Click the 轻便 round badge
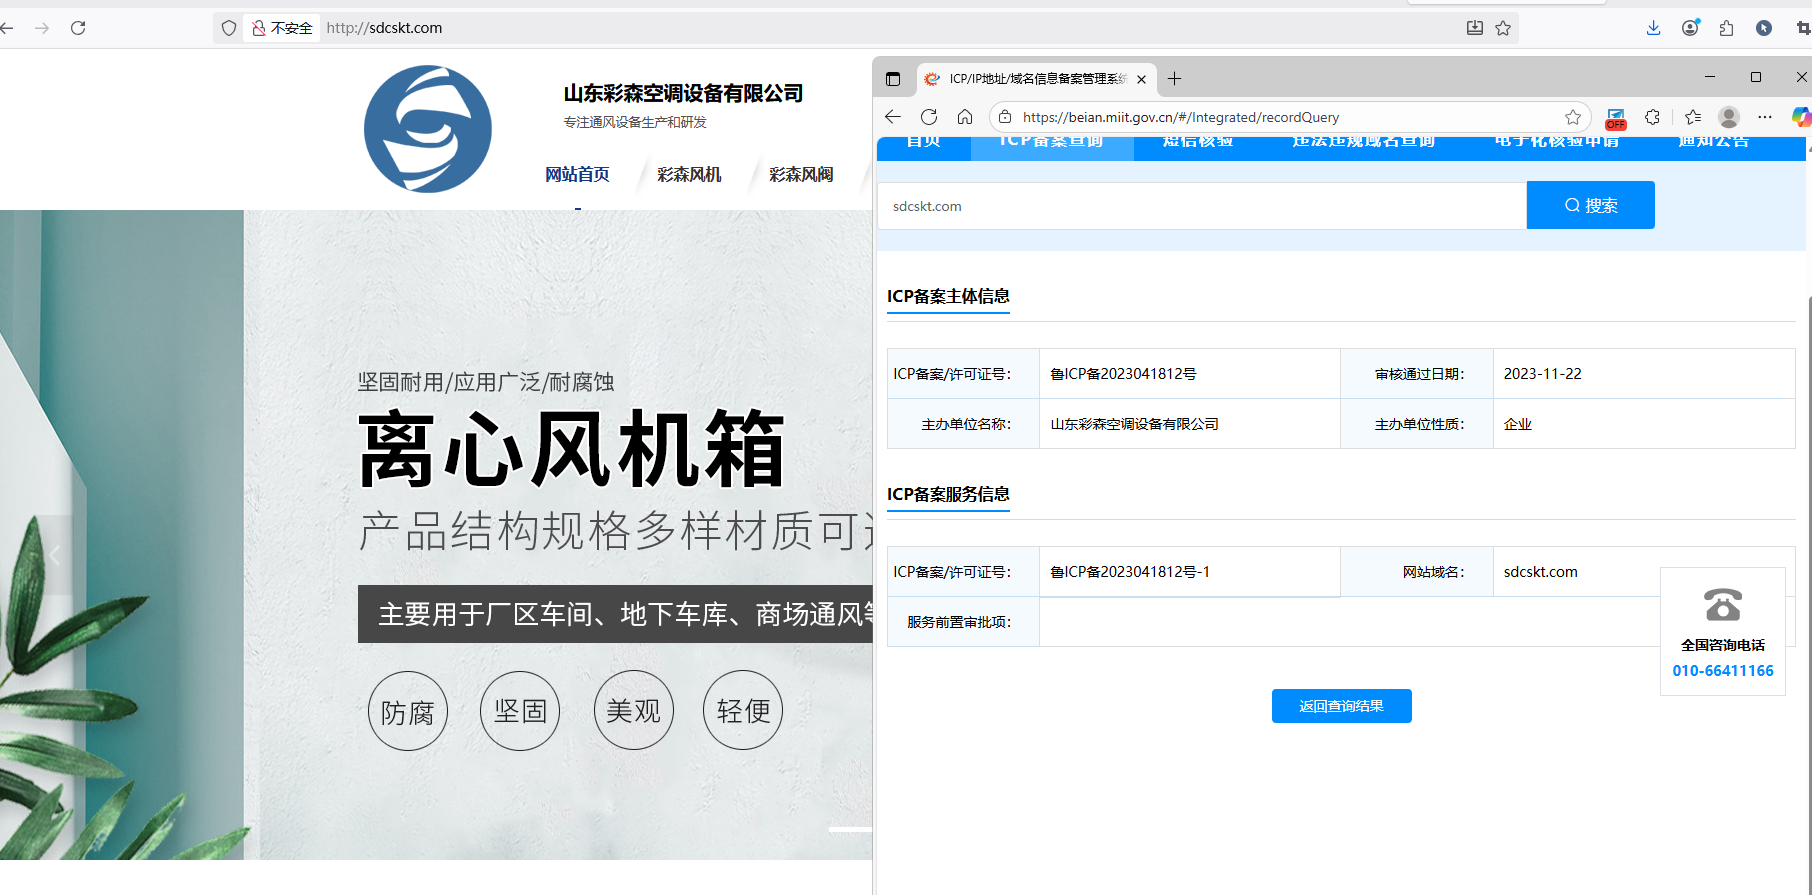Screen dimensions: 1812x895 point(743,711)
